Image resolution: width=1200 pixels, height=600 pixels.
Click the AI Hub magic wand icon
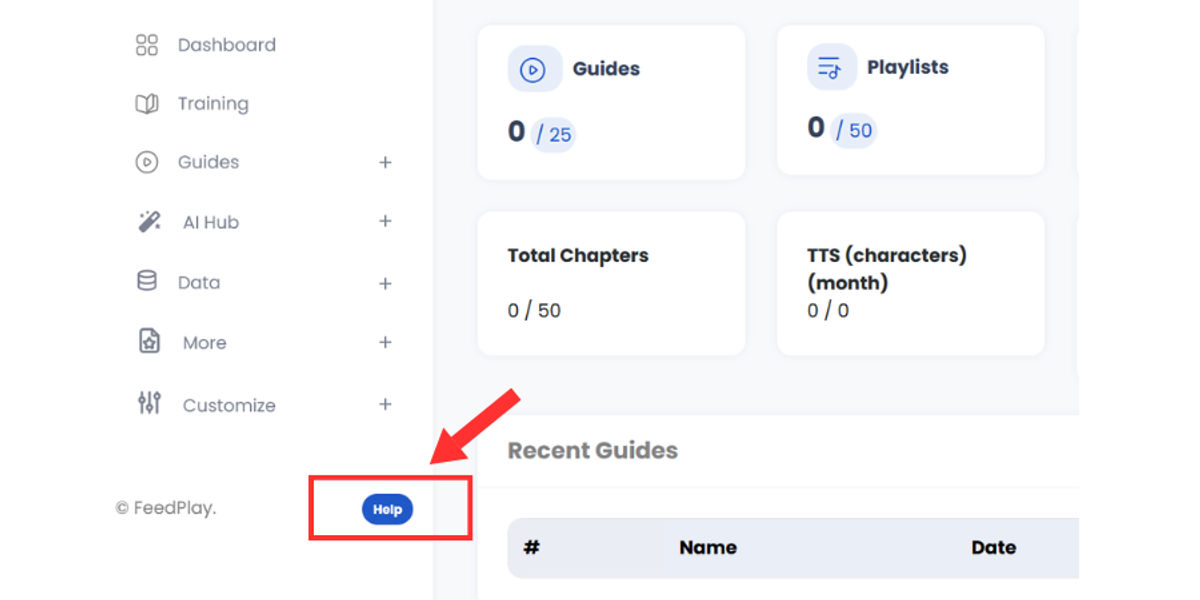(x=149, y=222)
